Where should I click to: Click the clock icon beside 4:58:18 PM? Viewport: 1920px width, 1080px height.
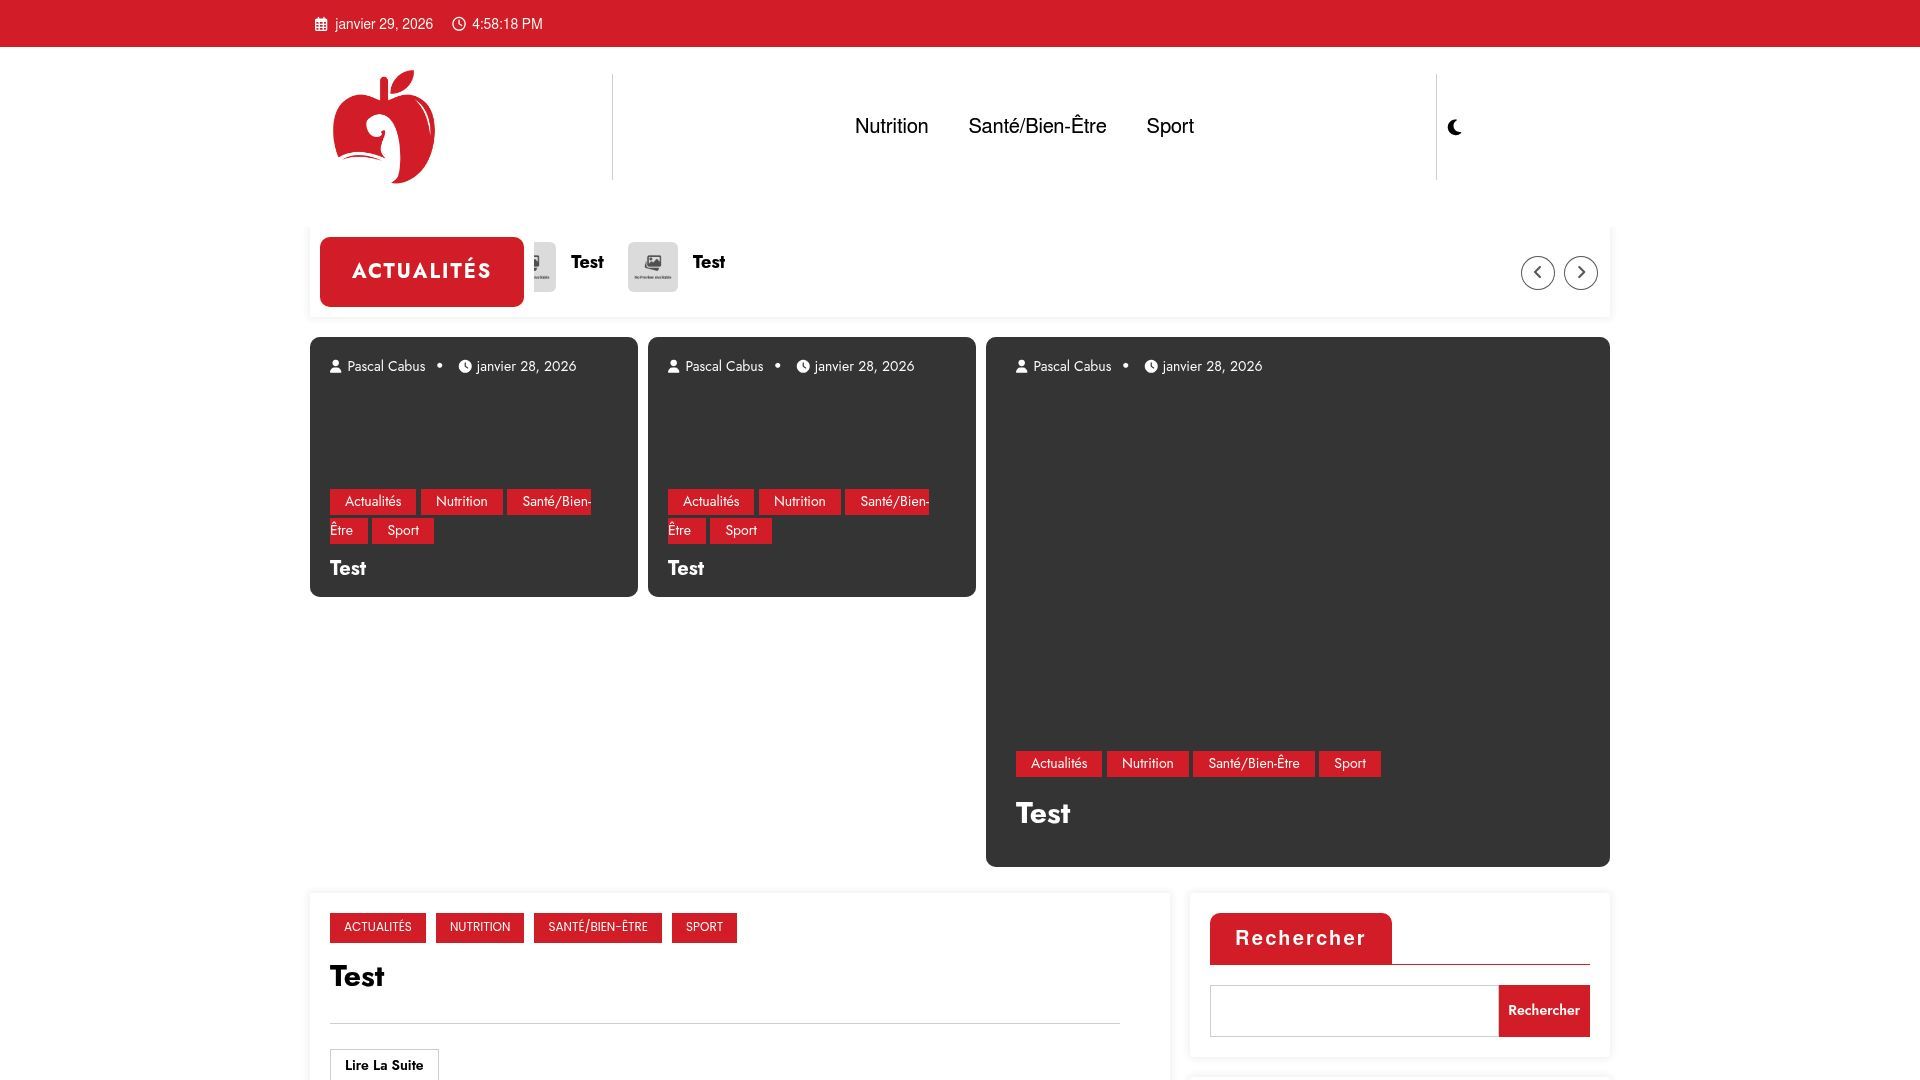[x=459, y=24]
